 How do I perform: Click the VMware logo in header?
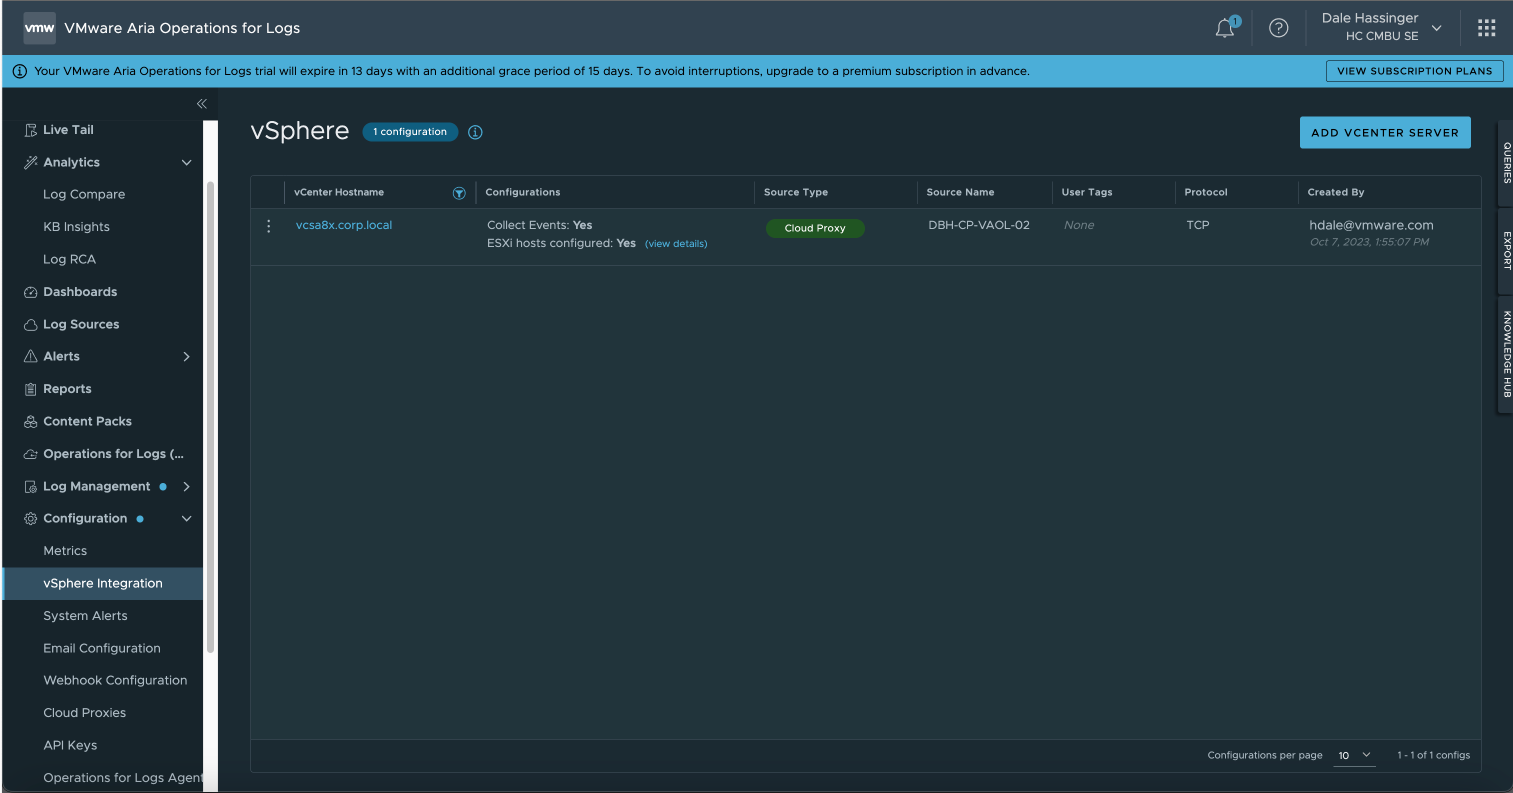(x=39, y=28)
